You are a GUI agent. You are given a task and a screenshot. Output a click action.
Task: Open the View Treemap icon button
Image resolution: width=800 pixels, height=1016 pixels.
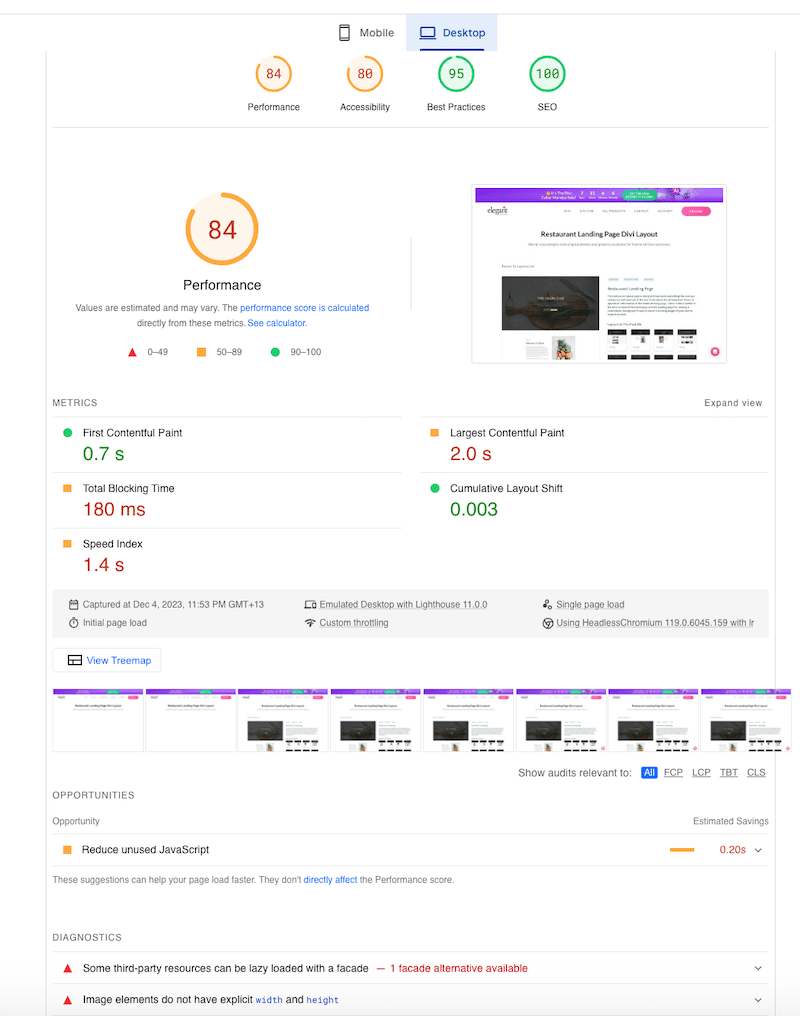(75, 660)
